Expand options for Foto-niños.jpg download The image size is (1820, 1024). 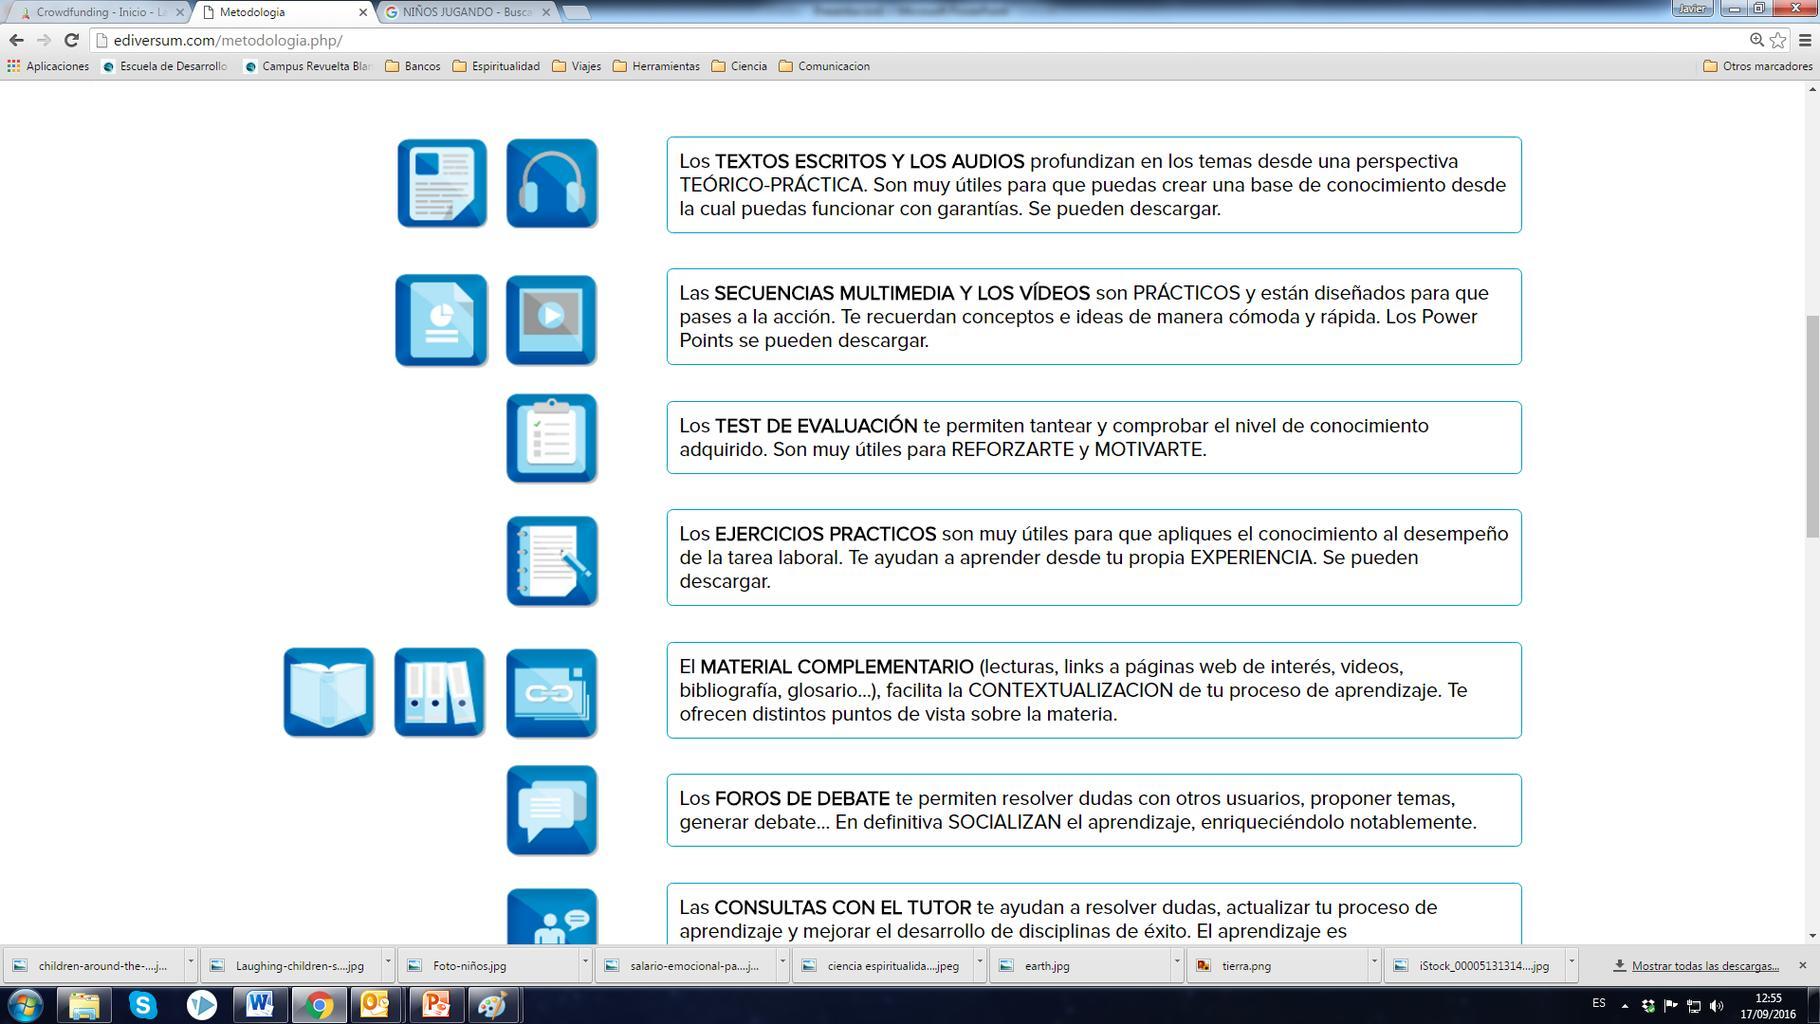(585, 965)
